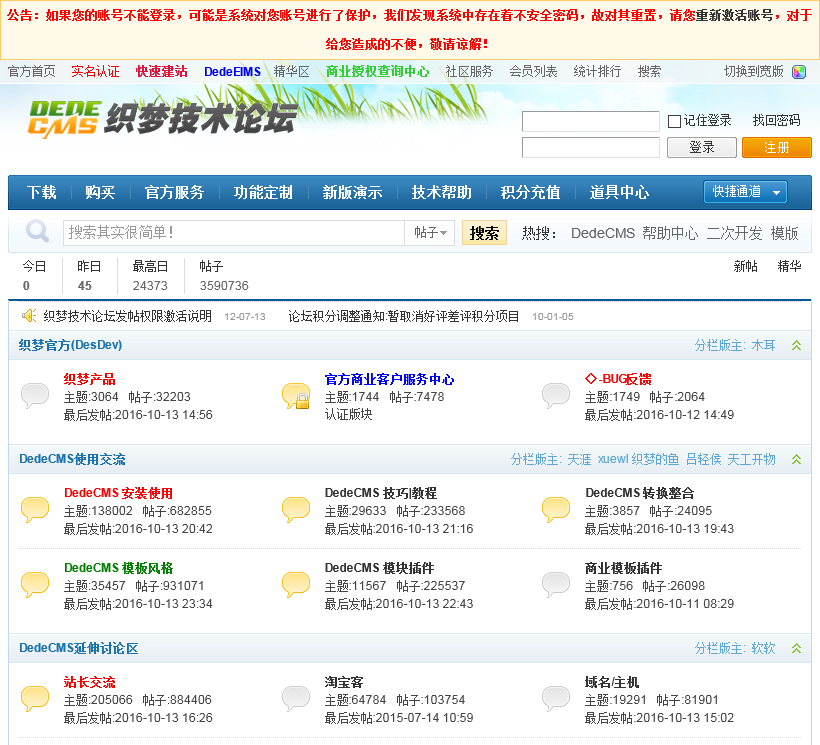The height and width of the screenshot is (745, 820).
Task: Open the 新版演示 navigation tab
Action: point(352,192)
